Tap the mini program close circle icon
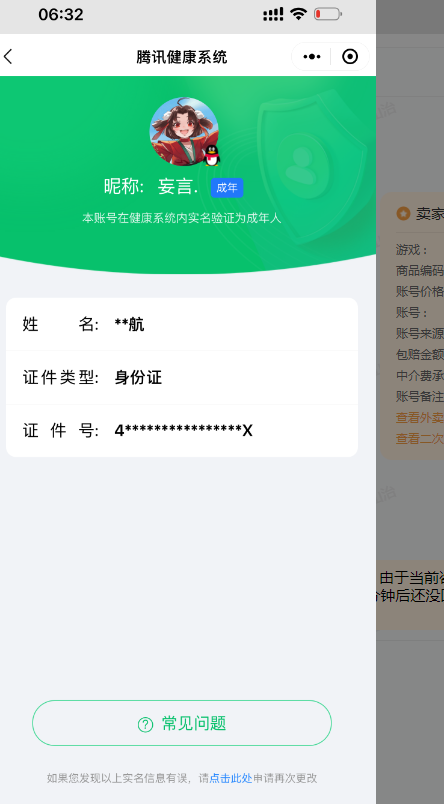444x804 pixels. 350,56
